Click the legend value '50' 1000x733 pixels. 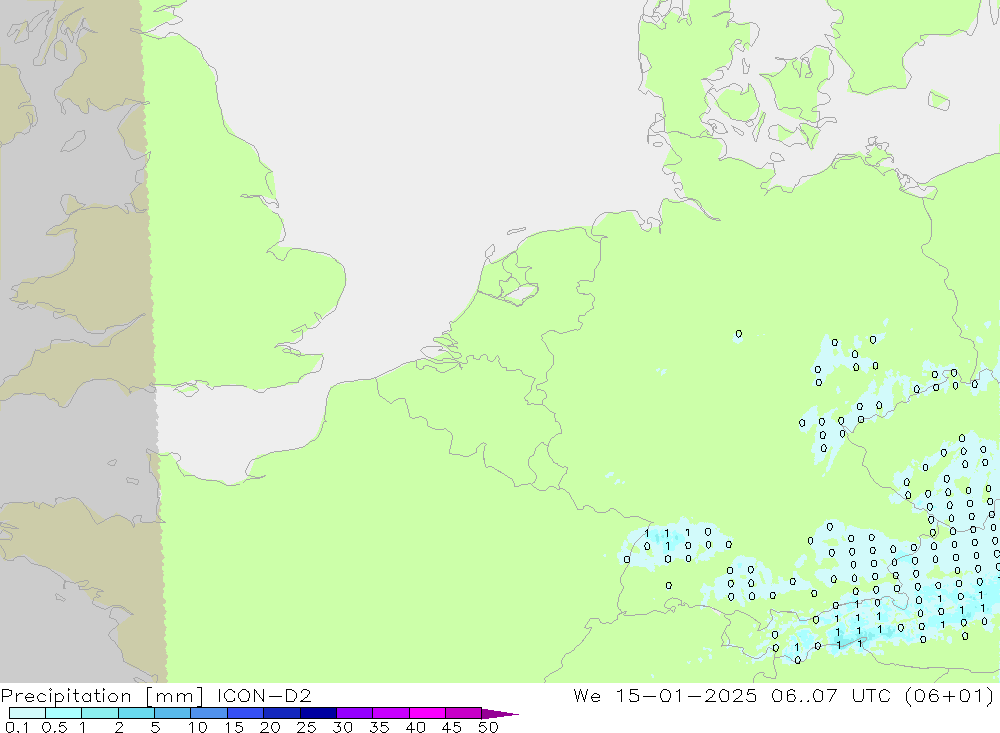click(488, 727)
